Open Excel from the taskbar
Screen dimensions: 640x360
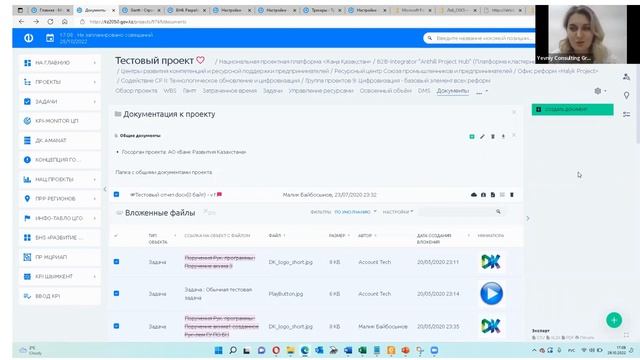tap(362, 350)
